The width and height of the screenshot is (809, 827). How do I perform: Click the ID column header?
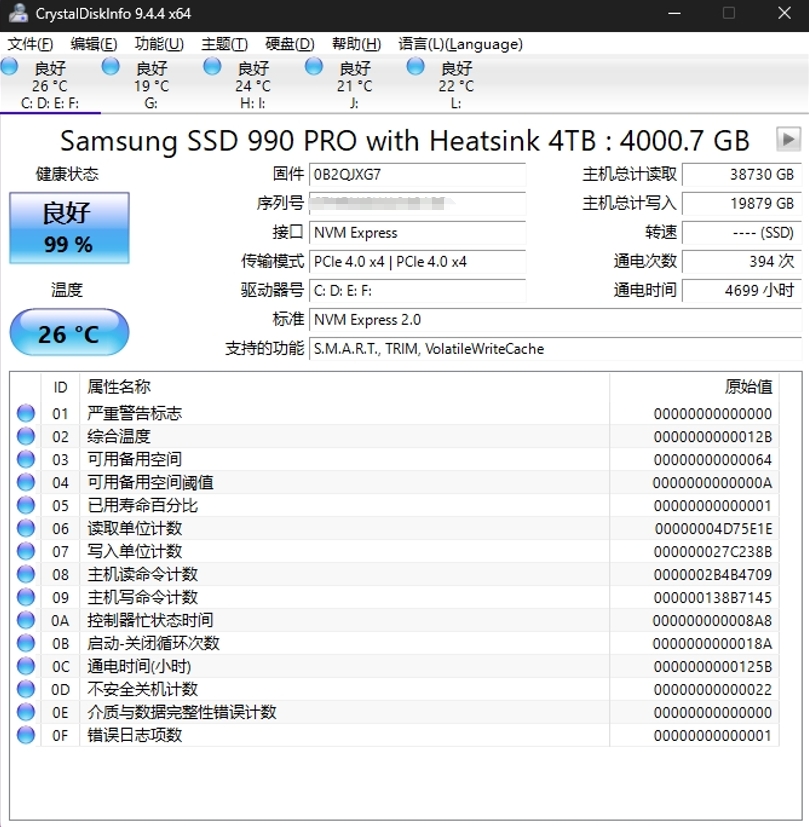[60, 387]
